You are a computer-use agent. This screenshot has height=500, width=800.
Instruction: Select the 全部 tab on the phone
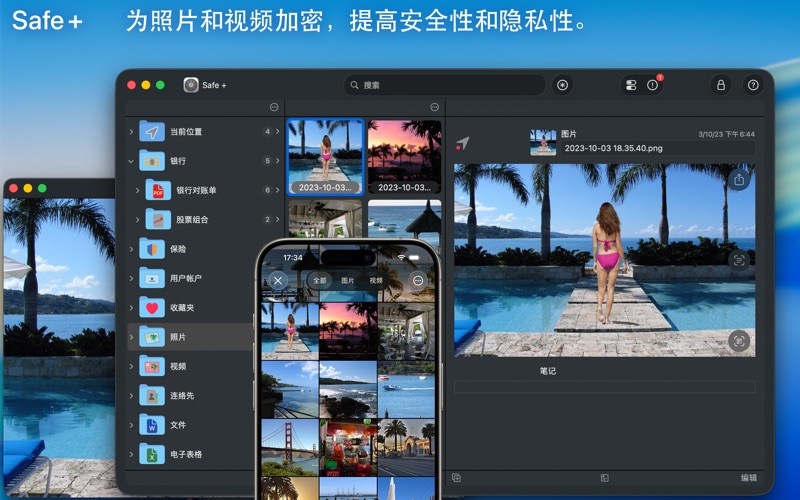(318, 281)
